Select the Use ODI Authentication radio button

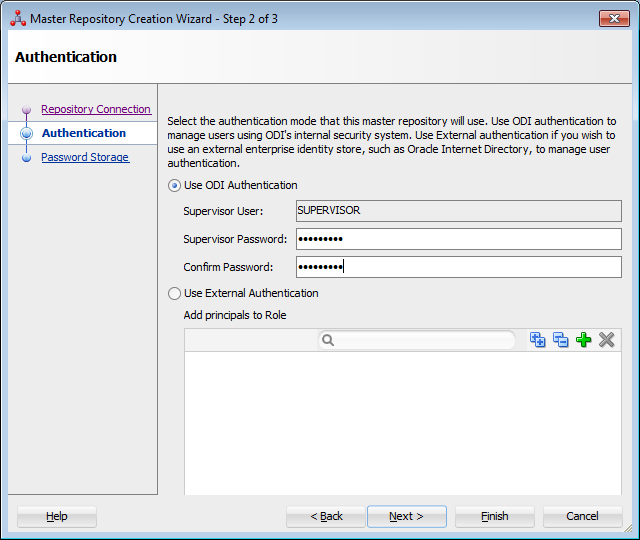point(174,186)
